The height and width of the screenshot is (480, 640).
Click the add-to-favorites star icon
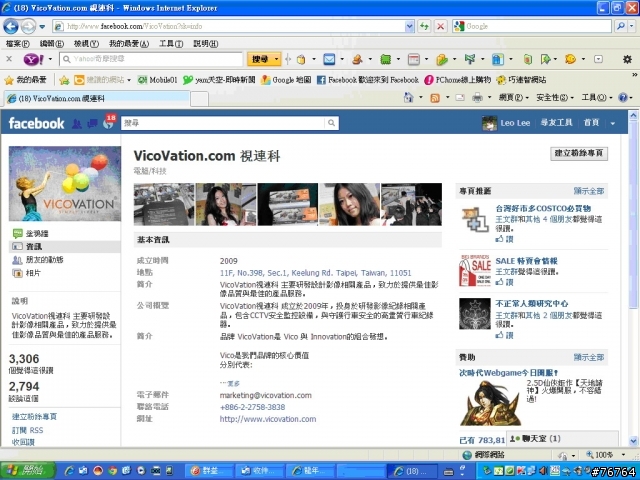click(x=64, y=80)
